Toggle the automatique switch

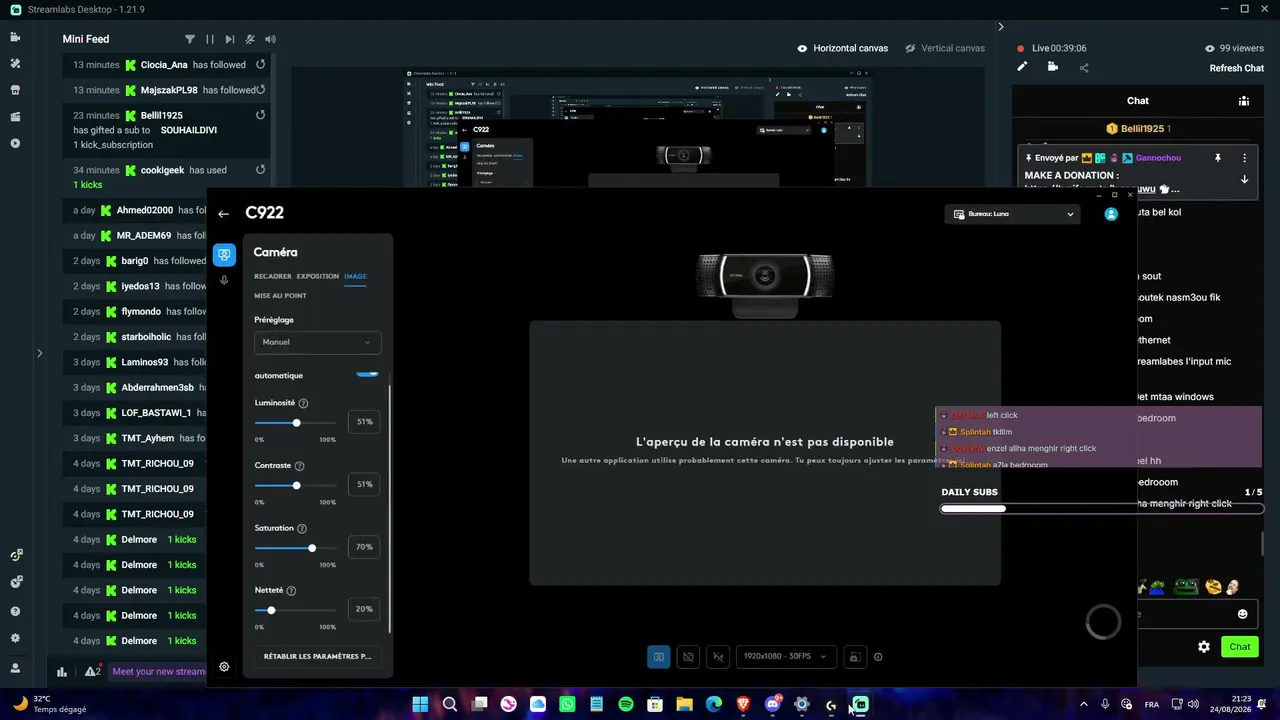point(368,374)
